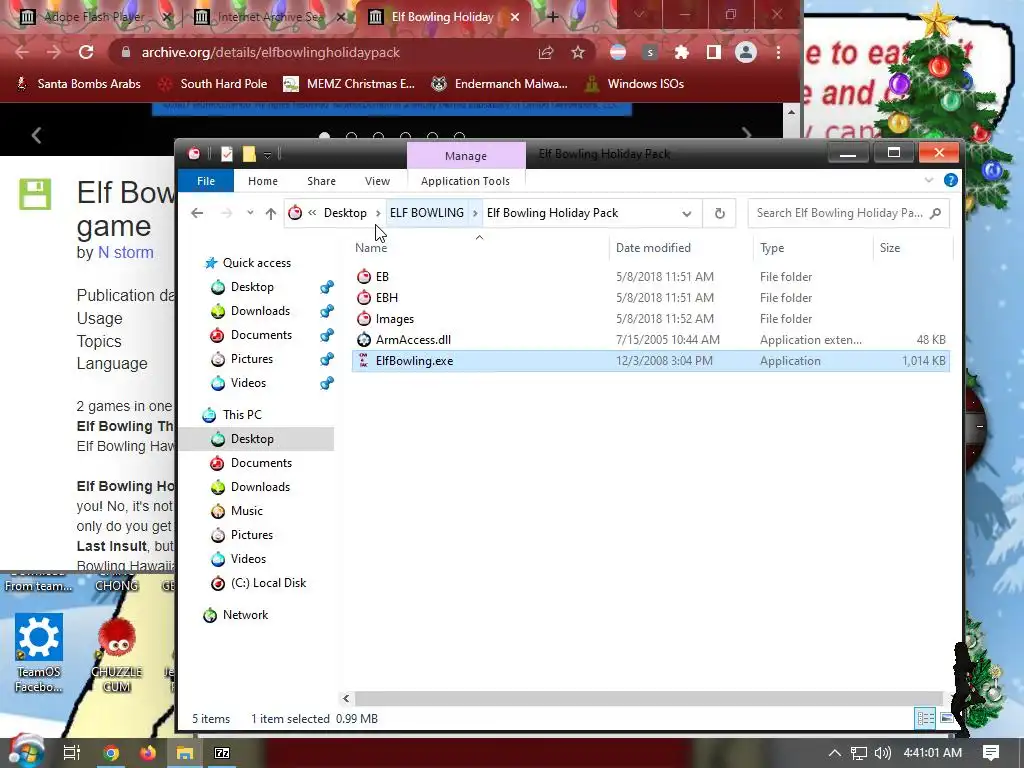Viewport: 1024px width, 768px height.
Task: Open the Santa Bombs Arabs bookmark
Action: pos(78,84)
